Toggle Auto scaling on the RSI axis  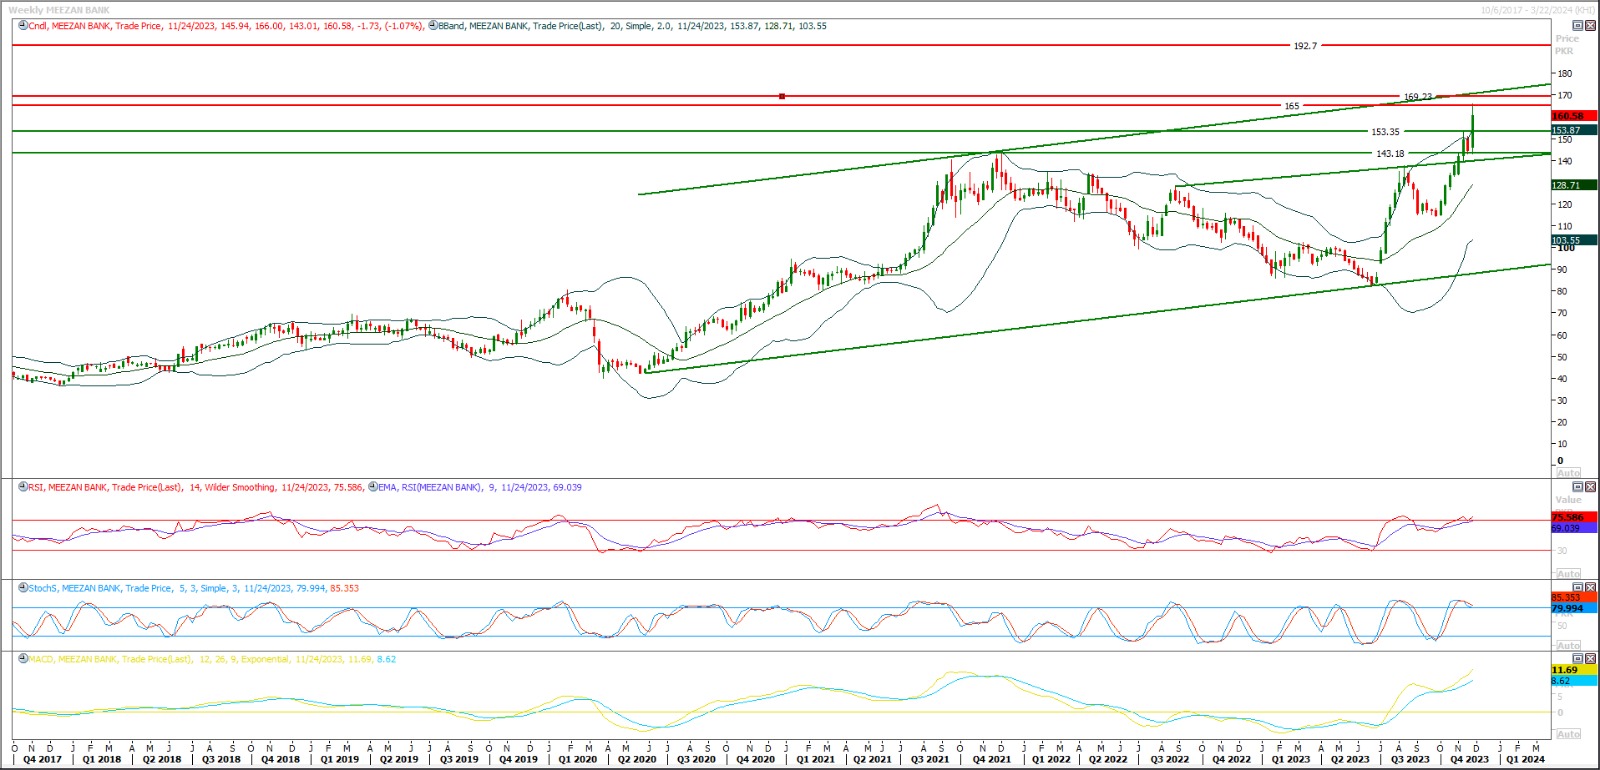(x=1568, y=574)
